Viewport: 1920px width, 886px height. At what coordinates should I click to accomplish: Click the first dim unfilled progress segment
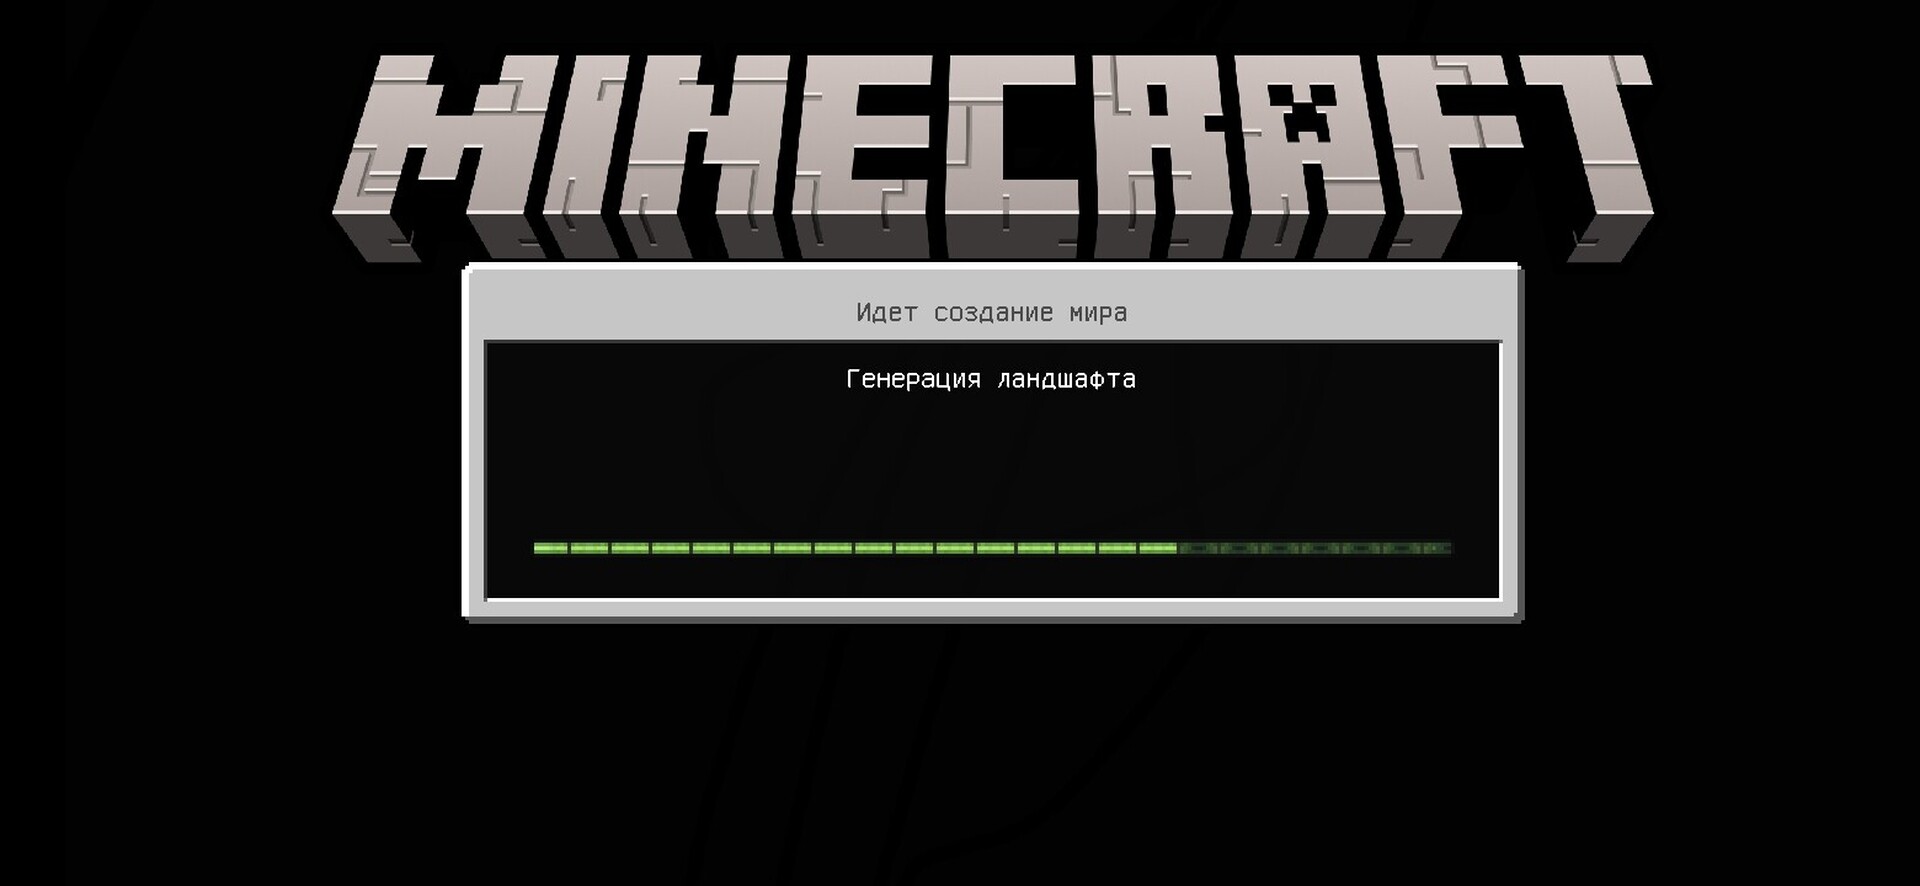pyautogui.click(x=1198, y=548)
